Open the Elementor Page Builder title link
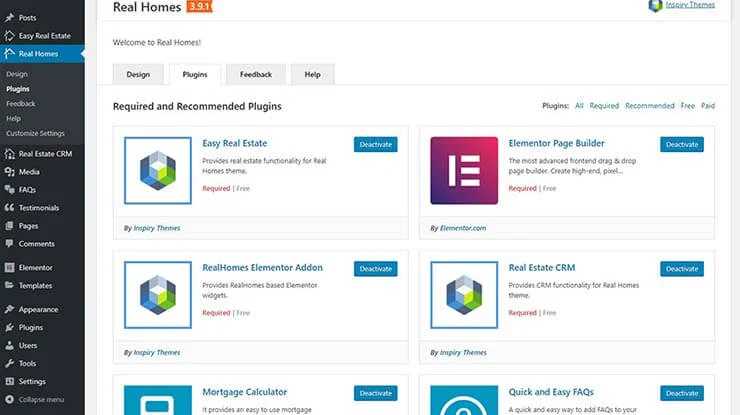 (556, 143)
